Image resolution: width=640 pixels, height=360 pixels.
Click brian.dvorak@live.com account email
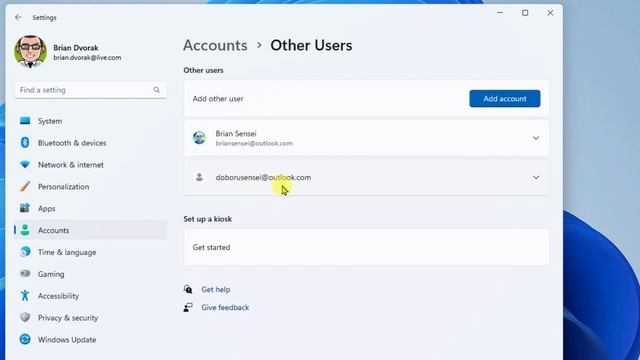click(x=87, y=58)
